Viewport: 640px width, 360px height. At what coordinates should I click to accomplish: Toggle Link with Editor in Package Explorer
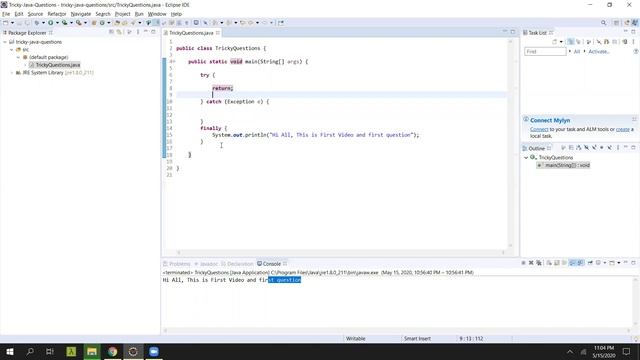pyautogui.click(x=119, y=32)
